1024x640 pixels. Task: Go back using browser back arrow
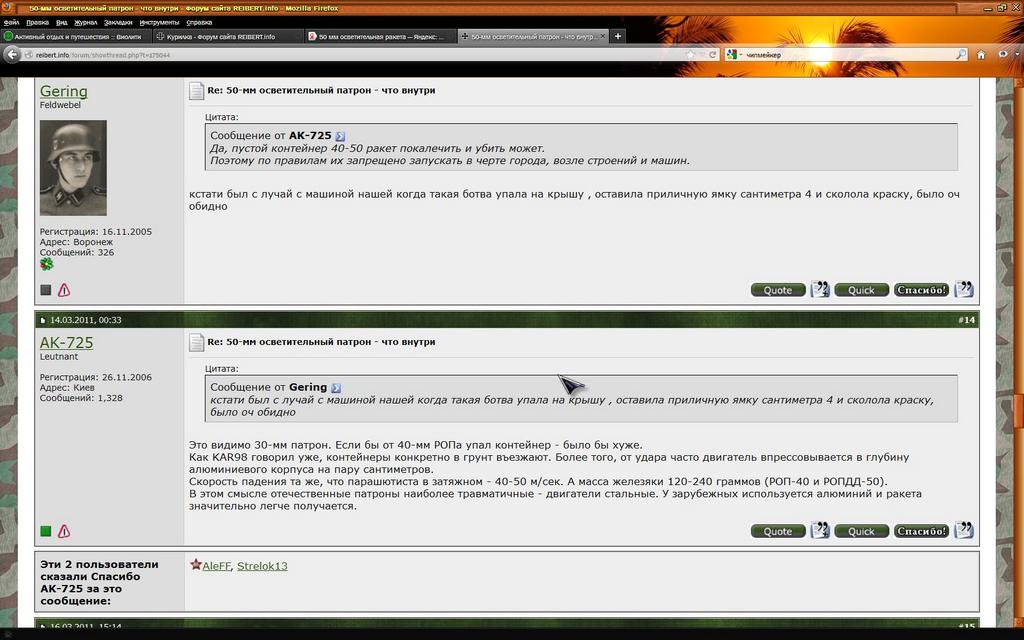(12, 55)
